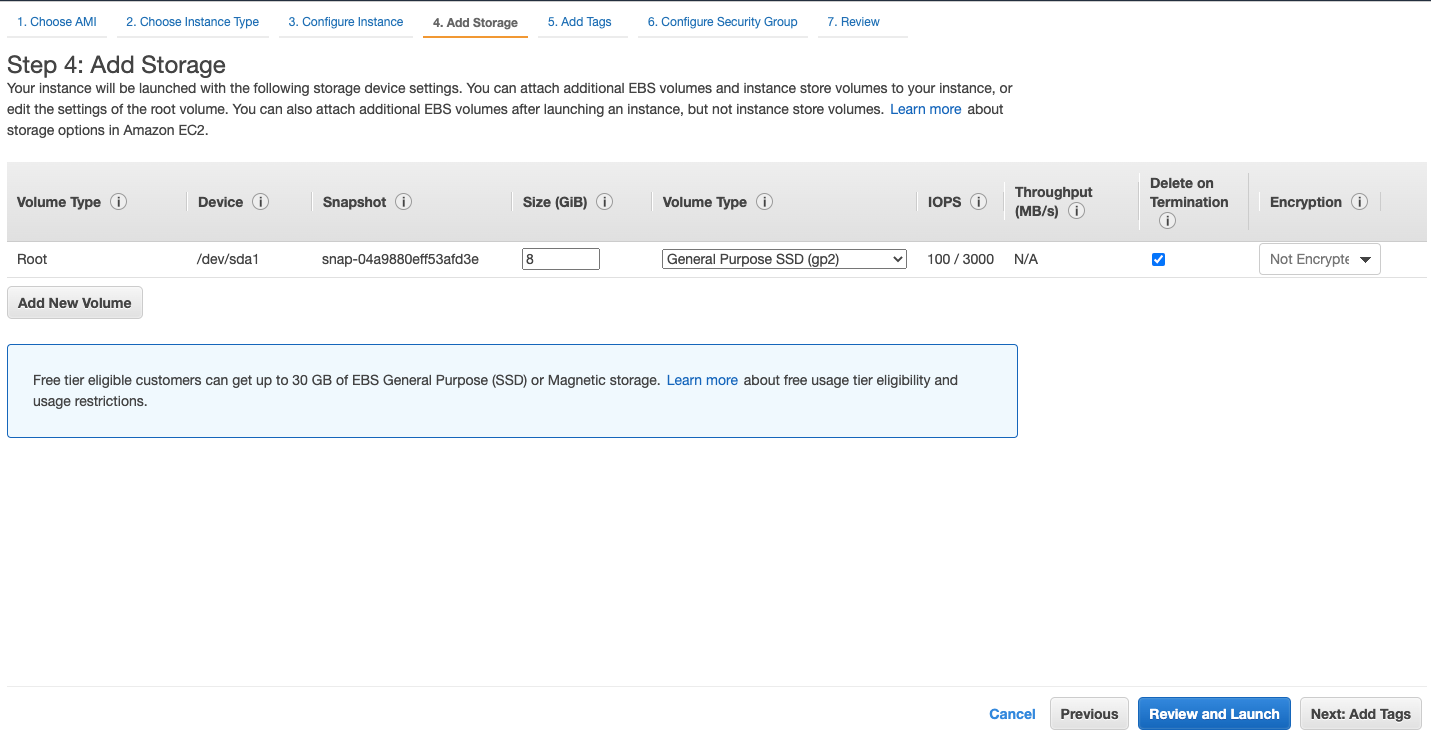Follow the Learn more link about free usage tier
This screenshot has width=1431, height=747.
(x=702, y=380)
